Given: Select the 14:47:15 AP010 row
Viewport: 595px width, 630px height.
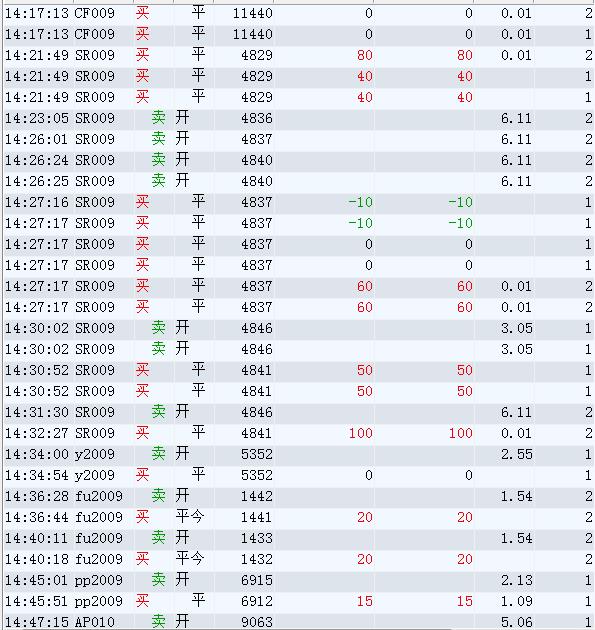Looking at the screenshot, I should coord(299,621).
